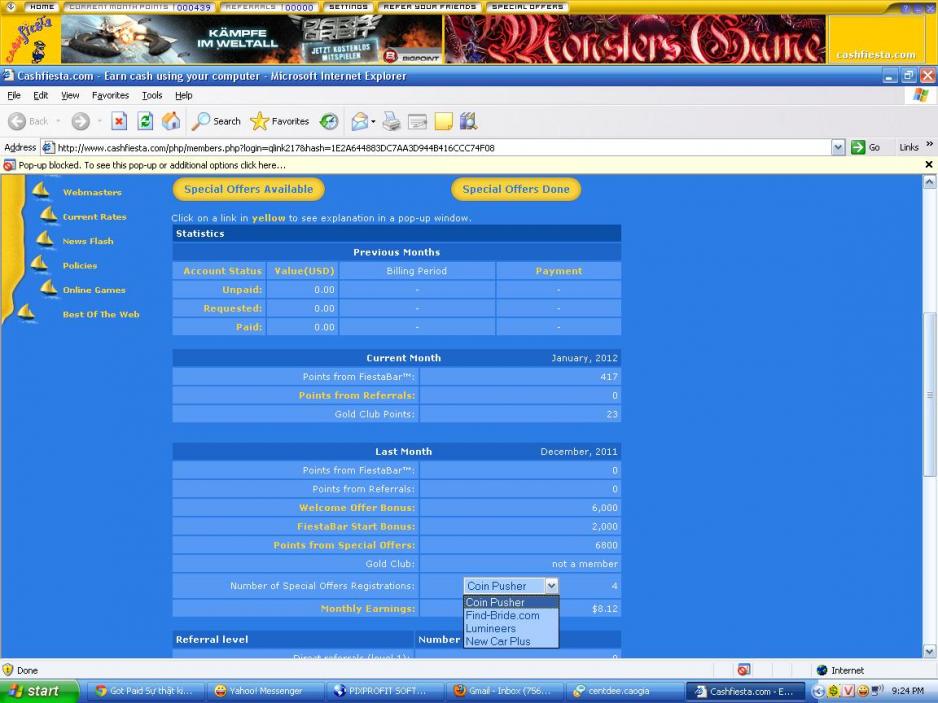Open the History icon in toolbar
The image size is (938, 703).
(x=329, y=121)
